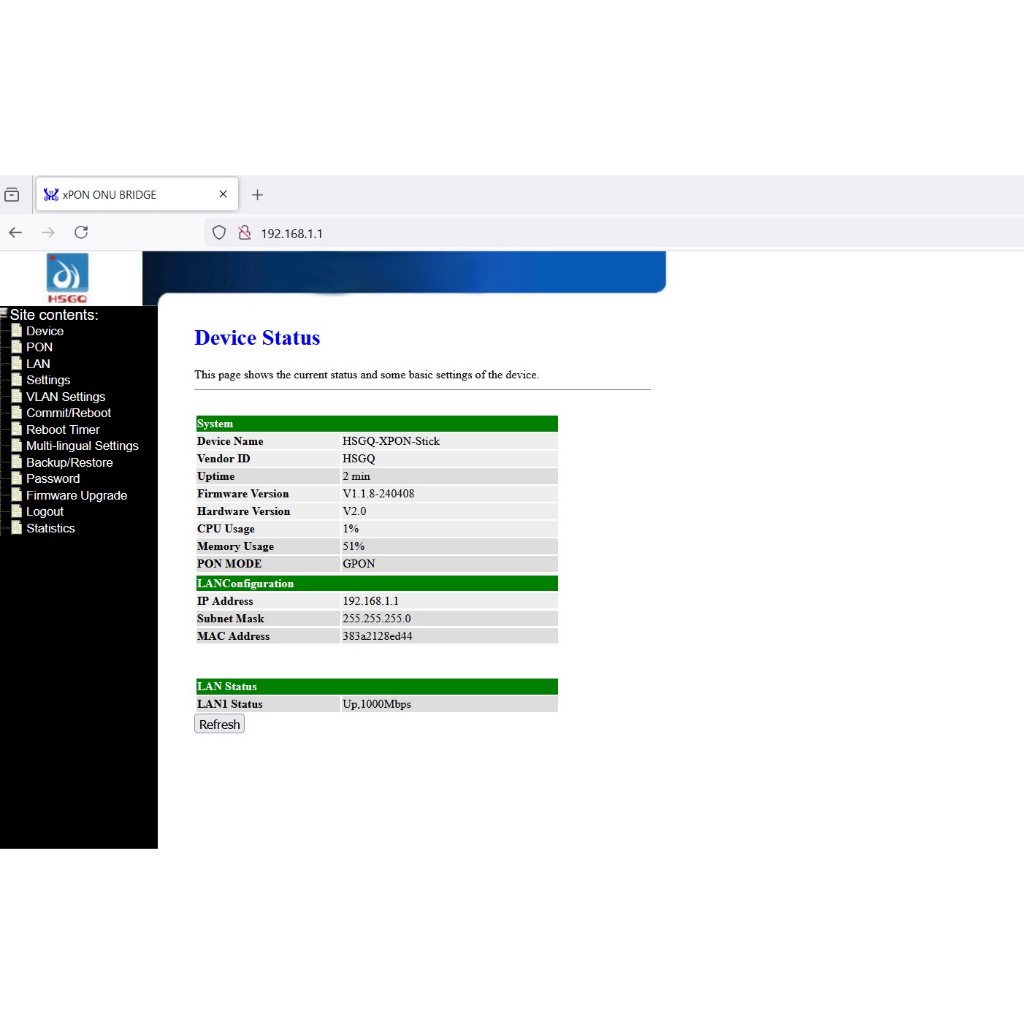
Task: Click the browser reload icon
Action: tap(81, 232)
